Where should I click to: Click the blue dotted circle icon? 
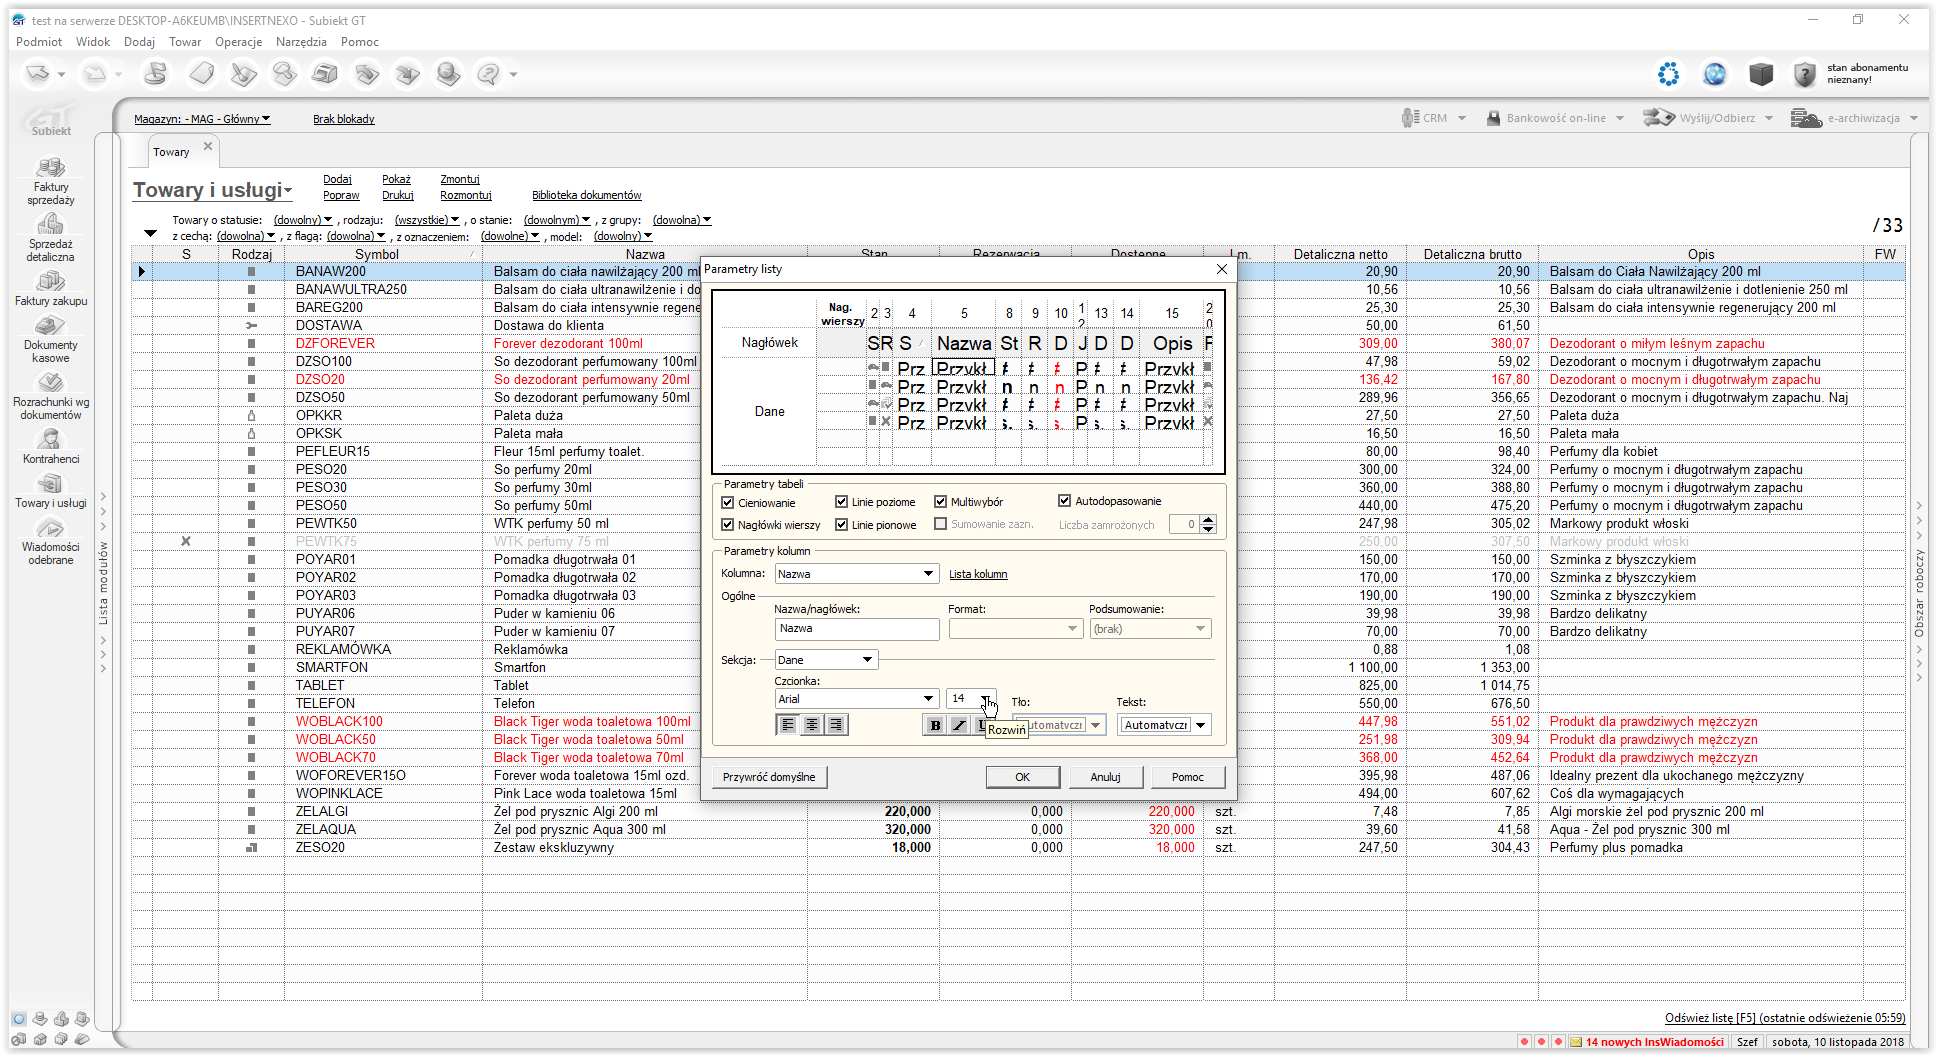[1669, 74]
